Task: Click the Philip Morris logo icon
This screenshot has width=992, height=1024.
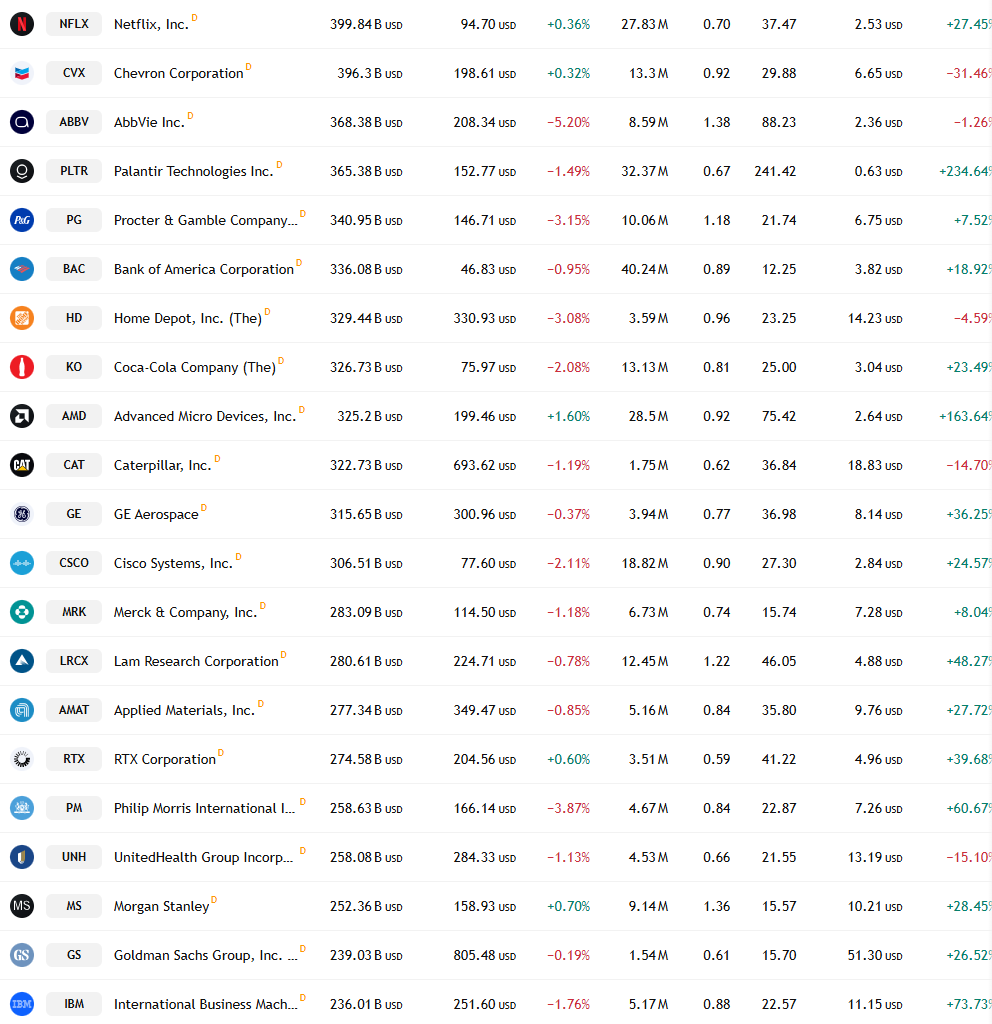Action: click(x=22, y=808)
